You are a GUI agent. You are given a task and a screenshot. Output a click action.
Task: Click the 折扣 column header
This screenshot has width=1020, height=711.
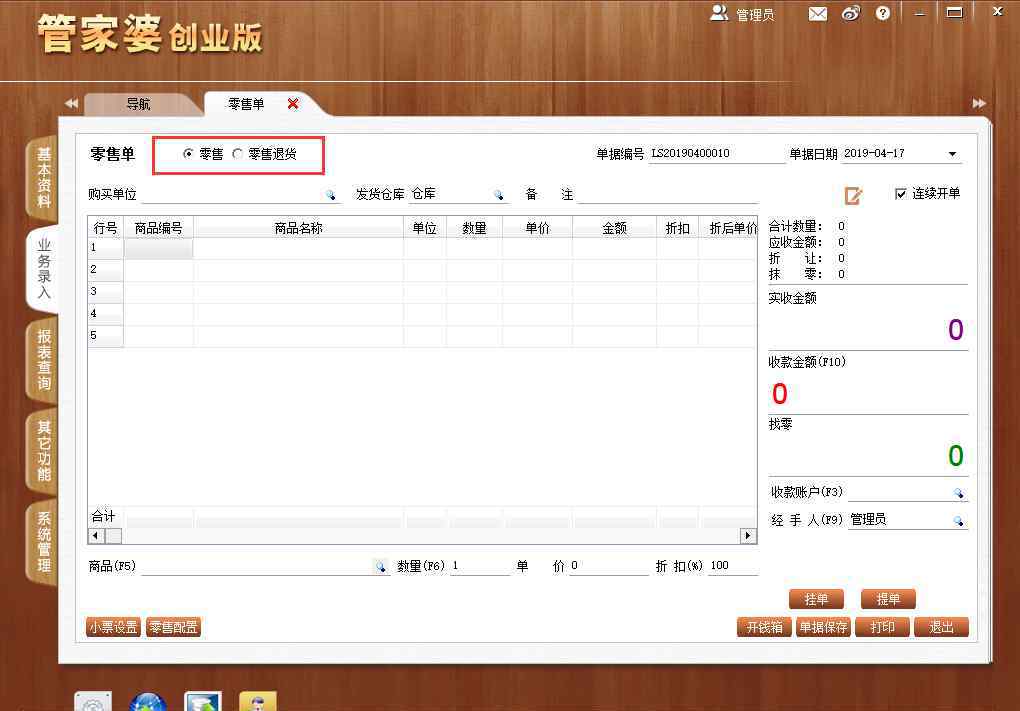point(677,228)
